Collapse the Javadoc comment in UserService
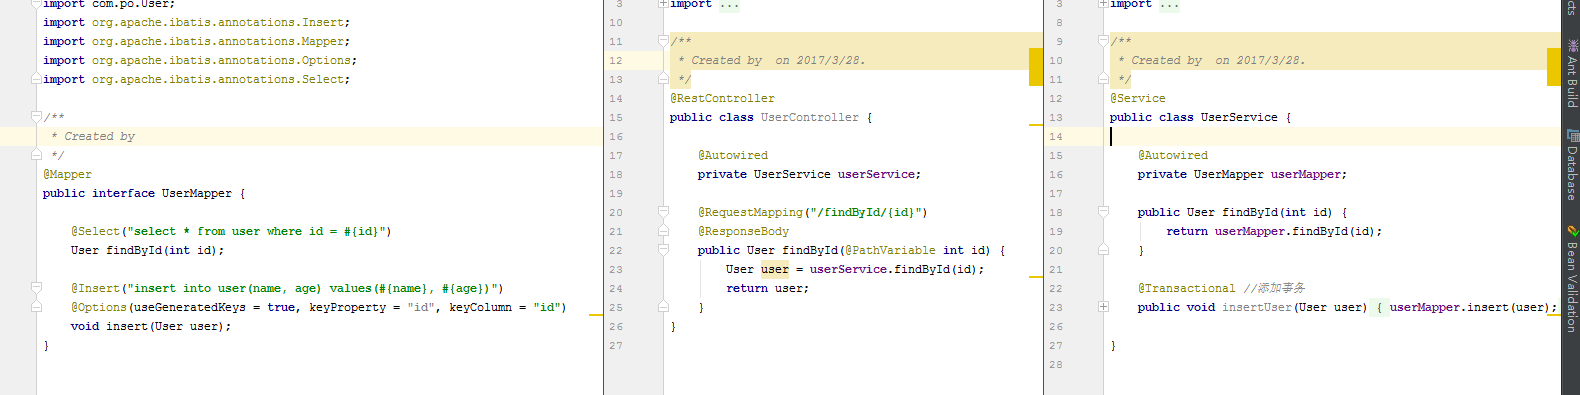 [x=1103, y=41]
